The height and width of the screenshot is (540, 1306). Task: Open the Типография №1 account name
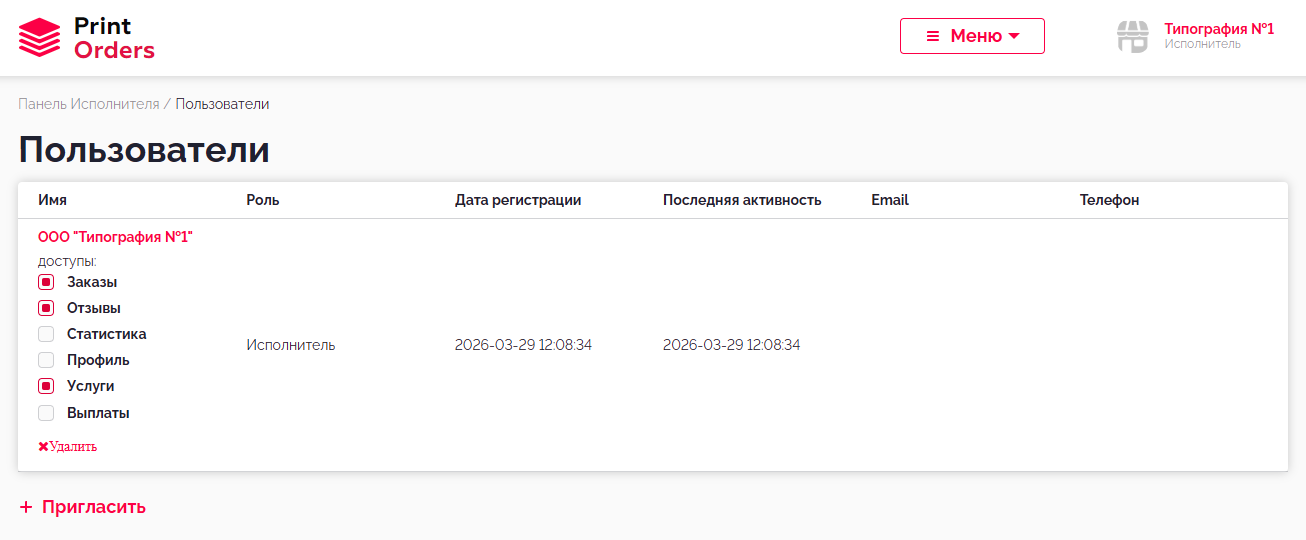coord(1218,29)
